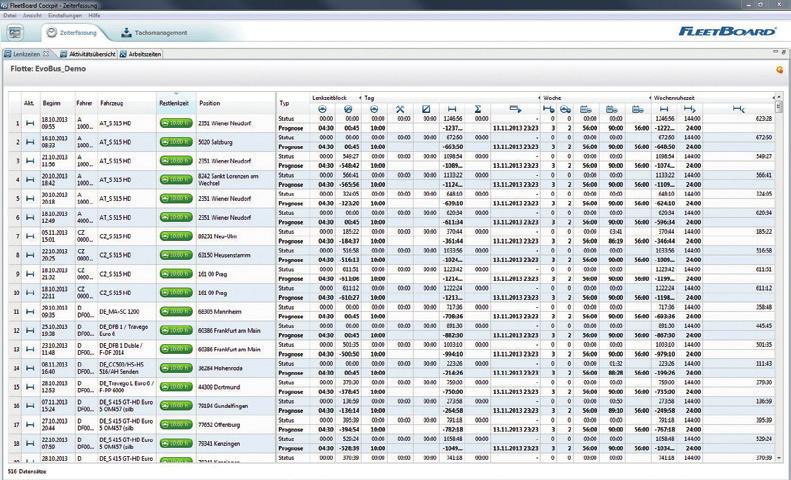The image size is (791, 480).
Task: Click the slashed-square availability column icon
Action: pos(426,109)
